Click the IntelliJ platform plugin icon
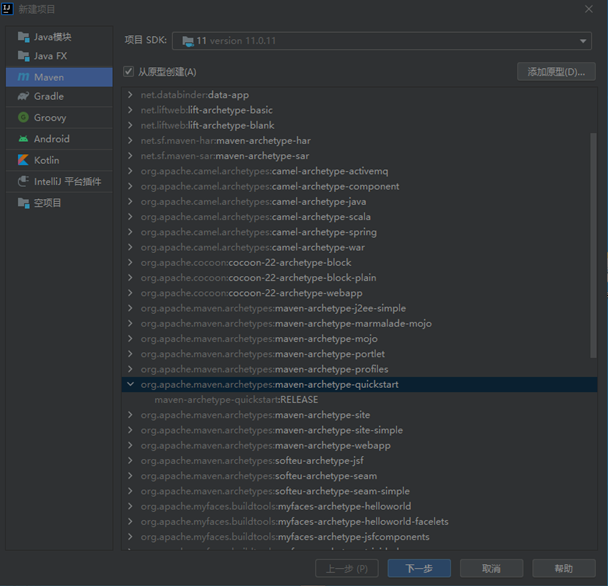This screenshot has height=586, width=608. click(x=23, y=181)
